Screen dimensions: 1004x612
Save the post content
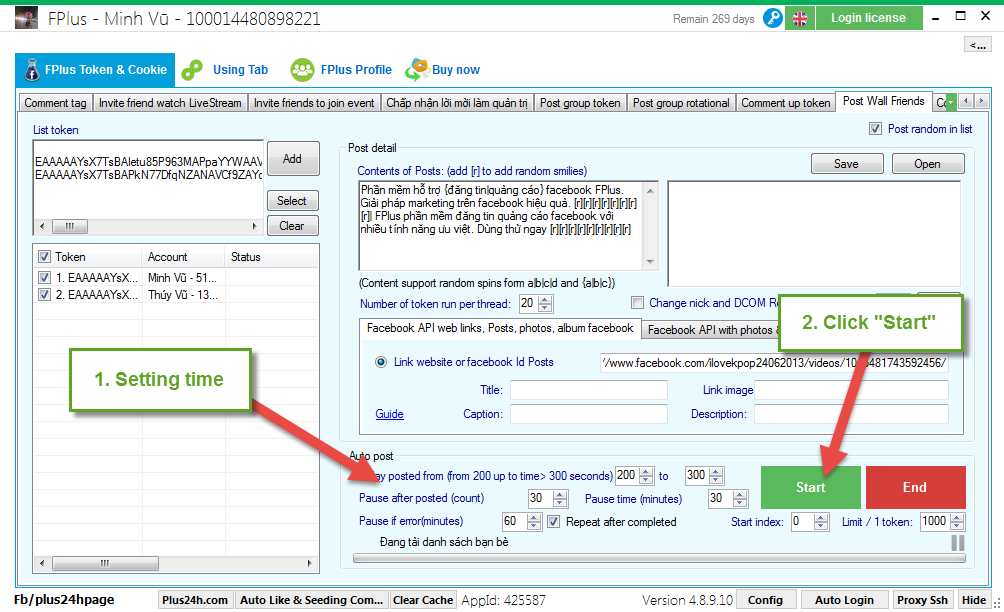click(846, 164)
